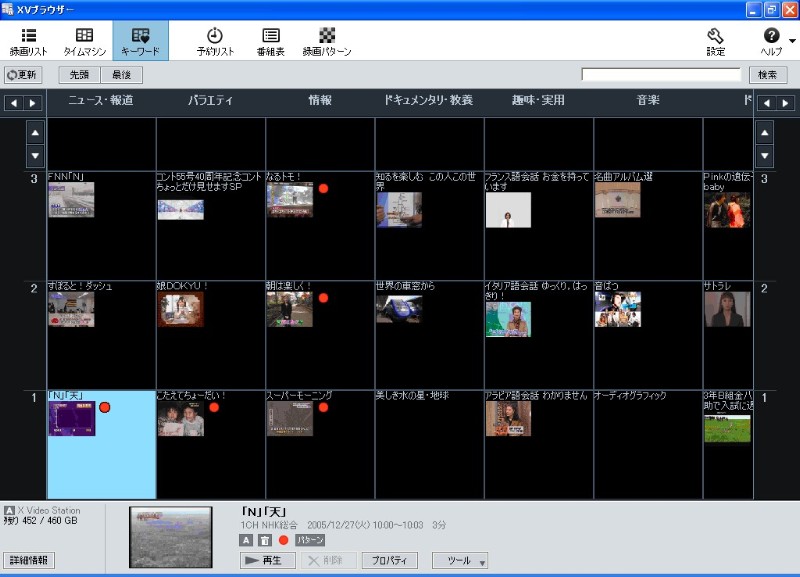Play the selected recording with 再生
The height and width of the screenshot is (577, 800).
pyautogui.click(x=268, y=561)
